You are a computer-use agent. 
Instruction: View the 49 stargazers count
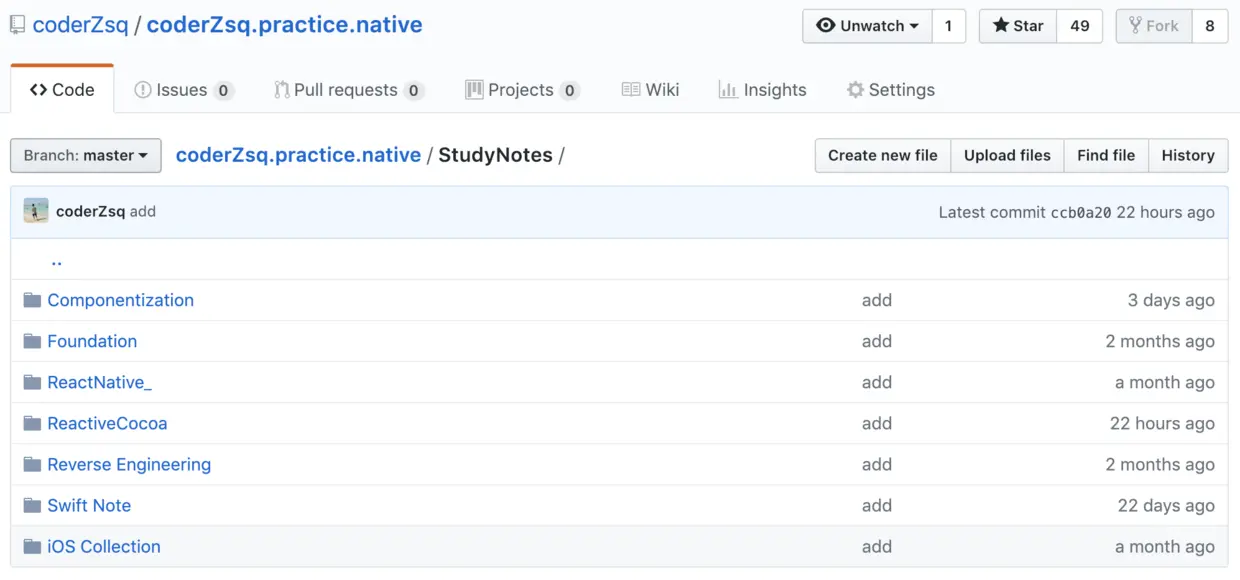click(1079, 26)
